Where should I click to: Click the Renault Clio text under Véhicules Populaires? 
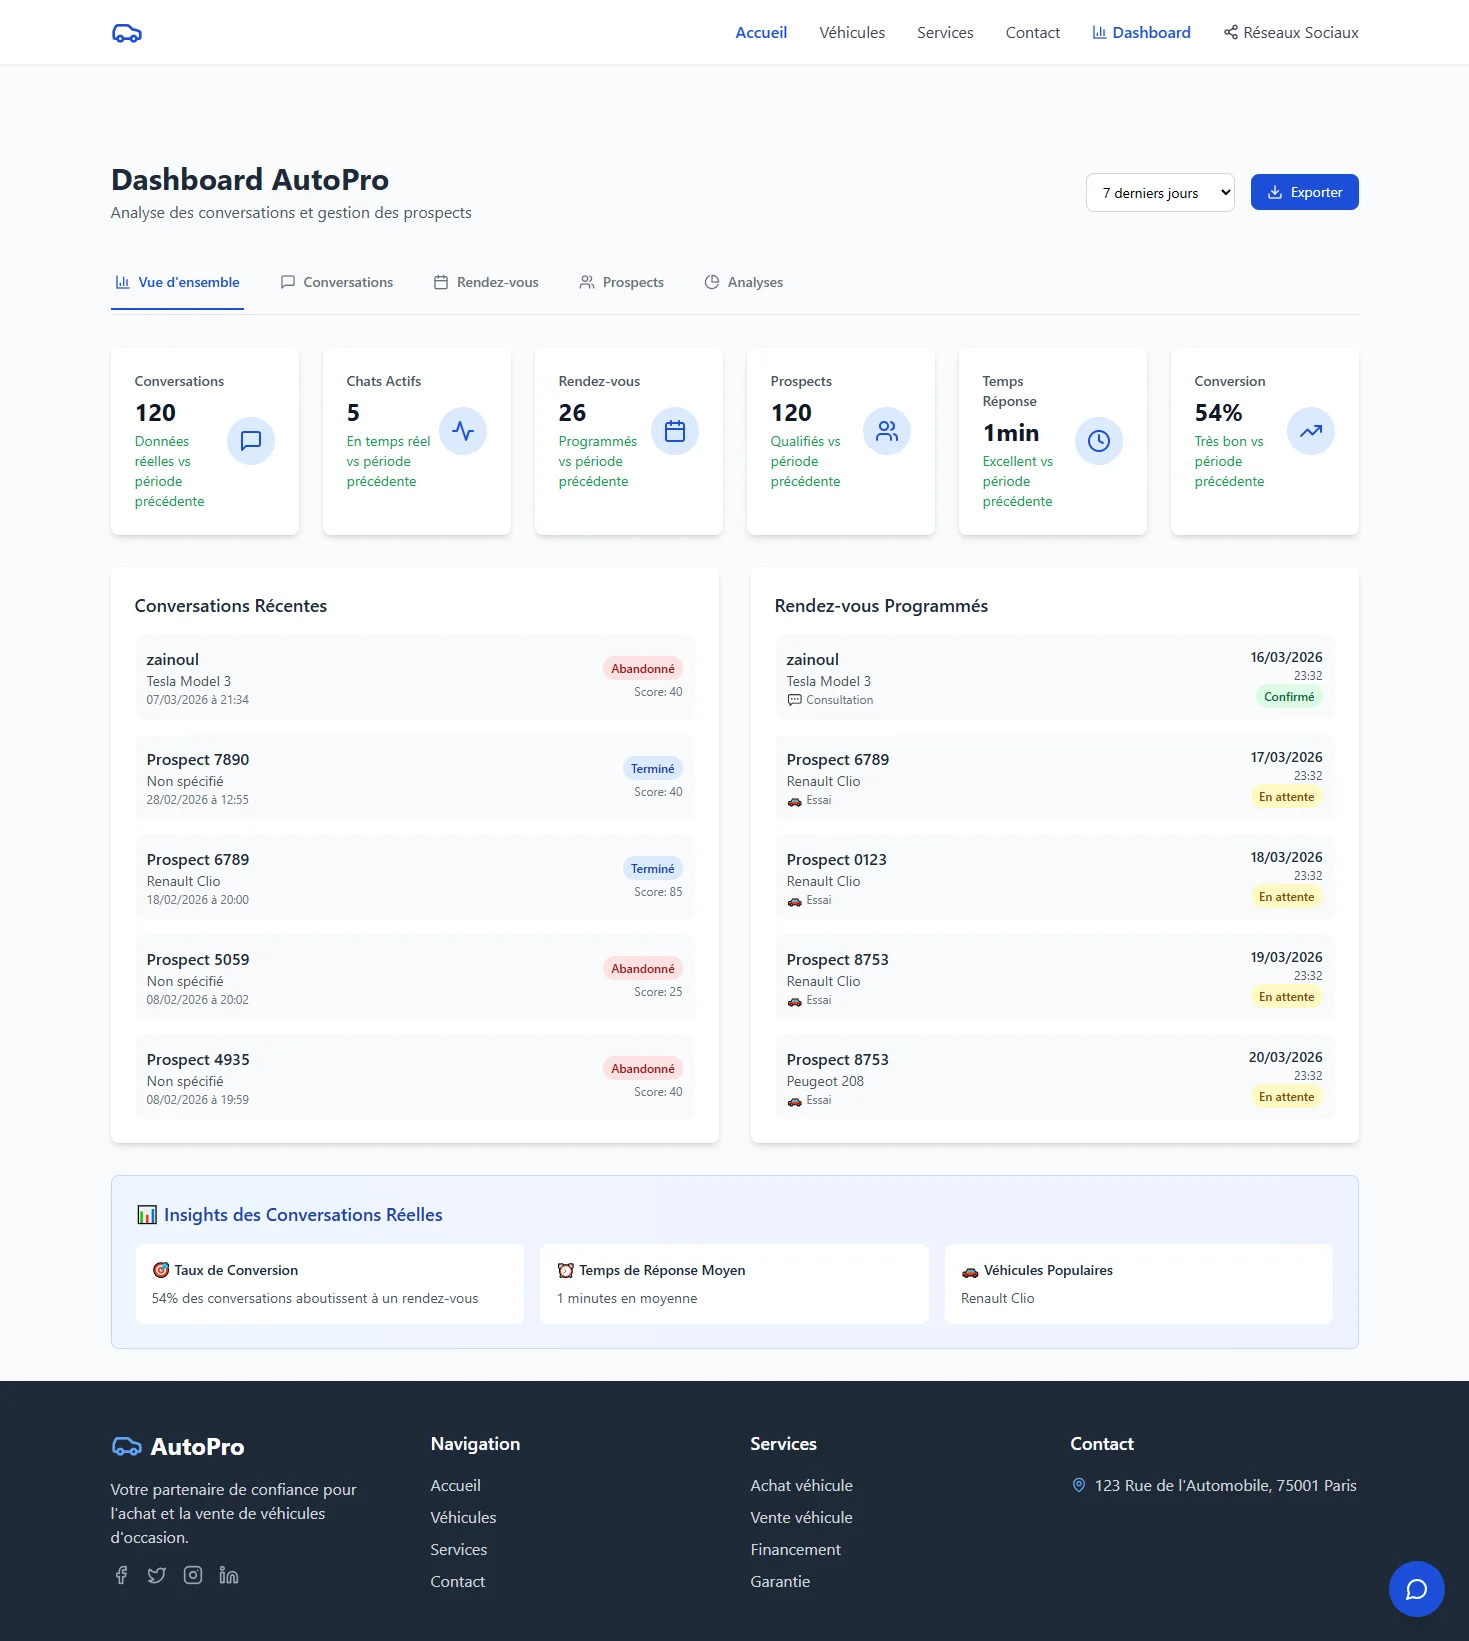(998, 1298)
